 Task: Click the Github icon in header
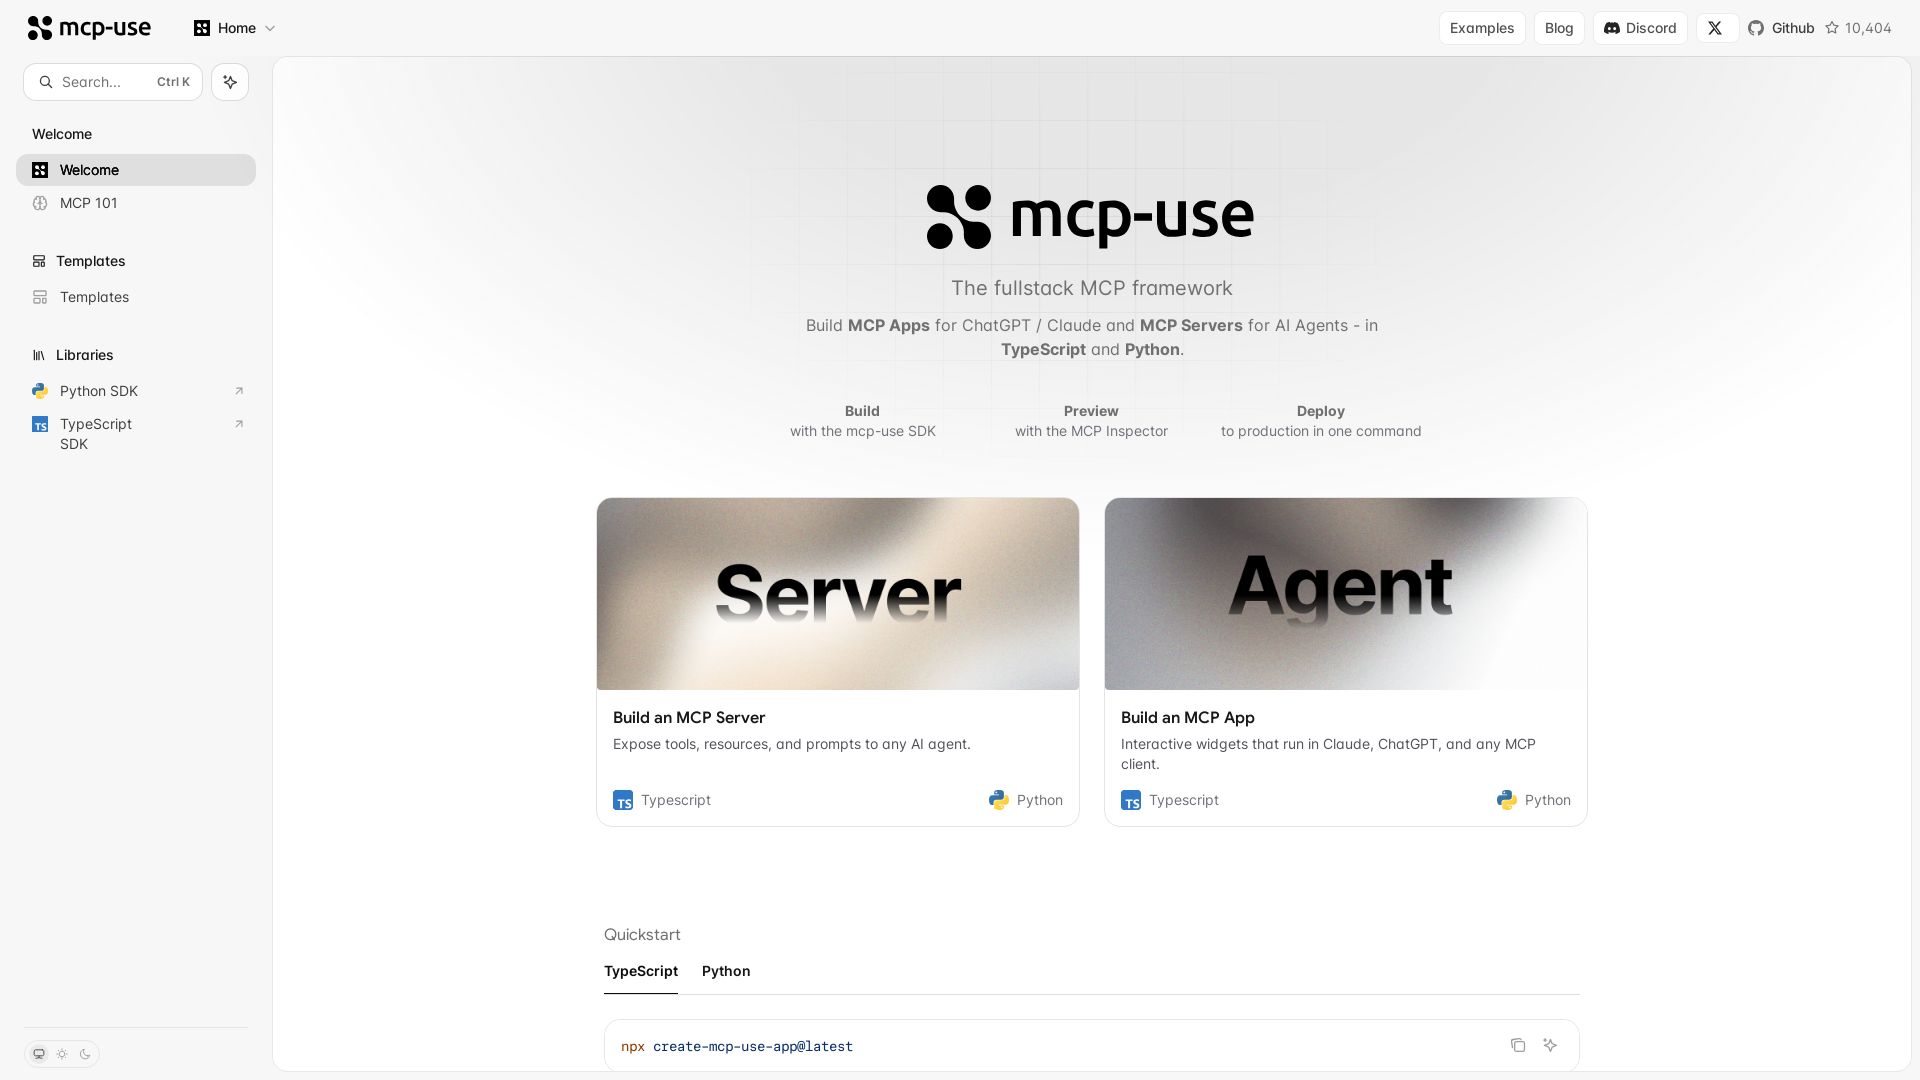tap(1756, 28)
